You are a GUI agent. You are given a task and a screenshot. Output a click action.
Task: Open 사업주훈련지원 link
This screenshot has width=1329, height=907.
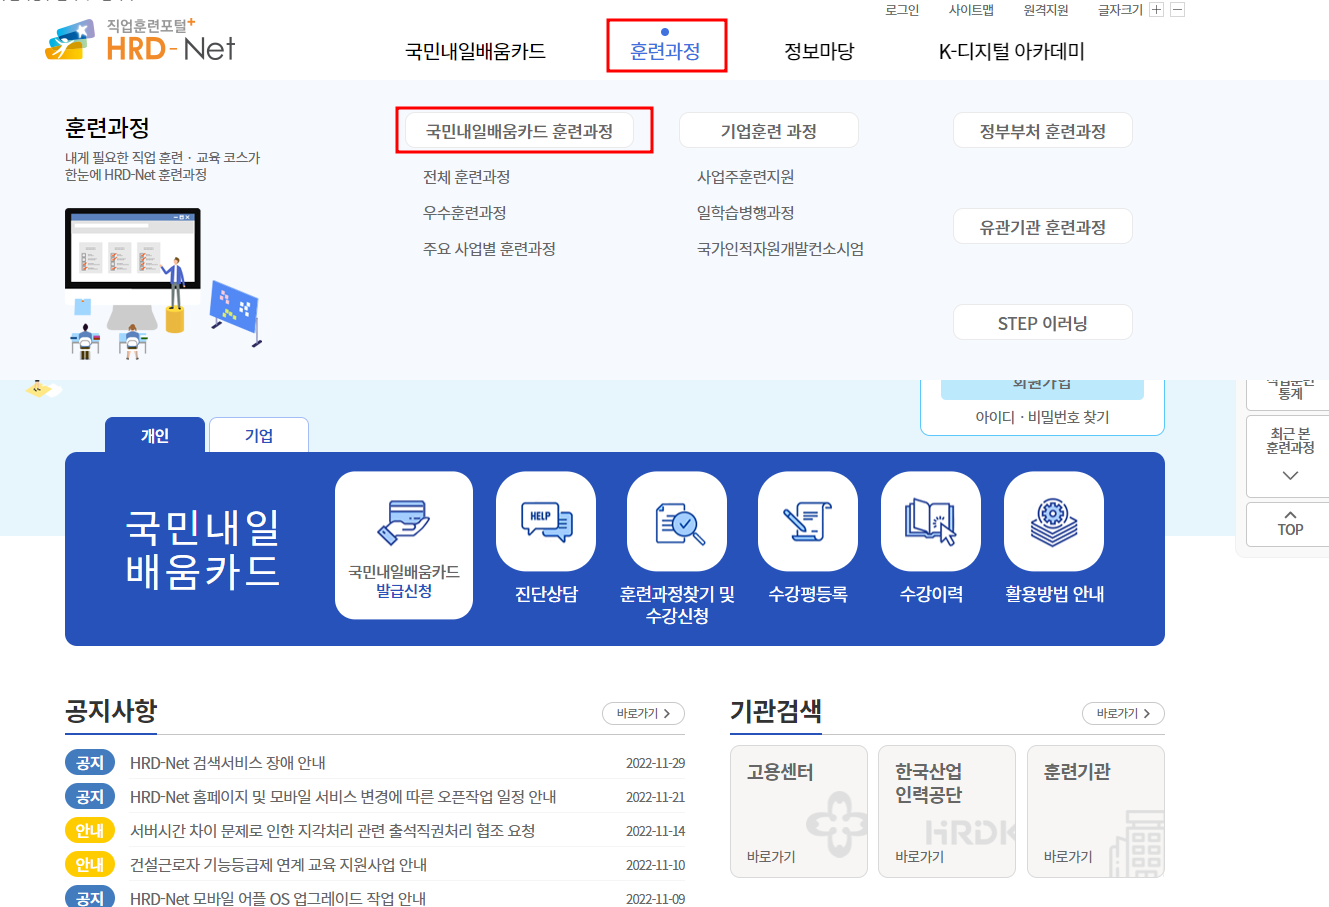746,177
